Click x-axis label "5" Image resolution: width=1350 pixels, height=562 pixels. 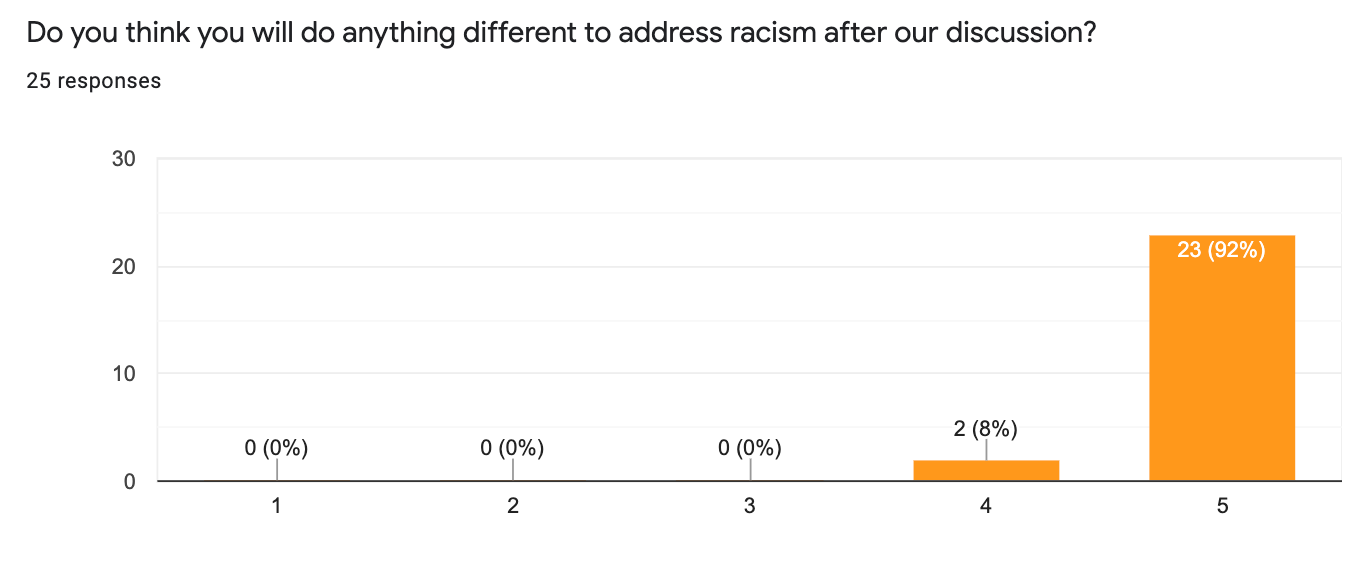(x=1222, y=507)
